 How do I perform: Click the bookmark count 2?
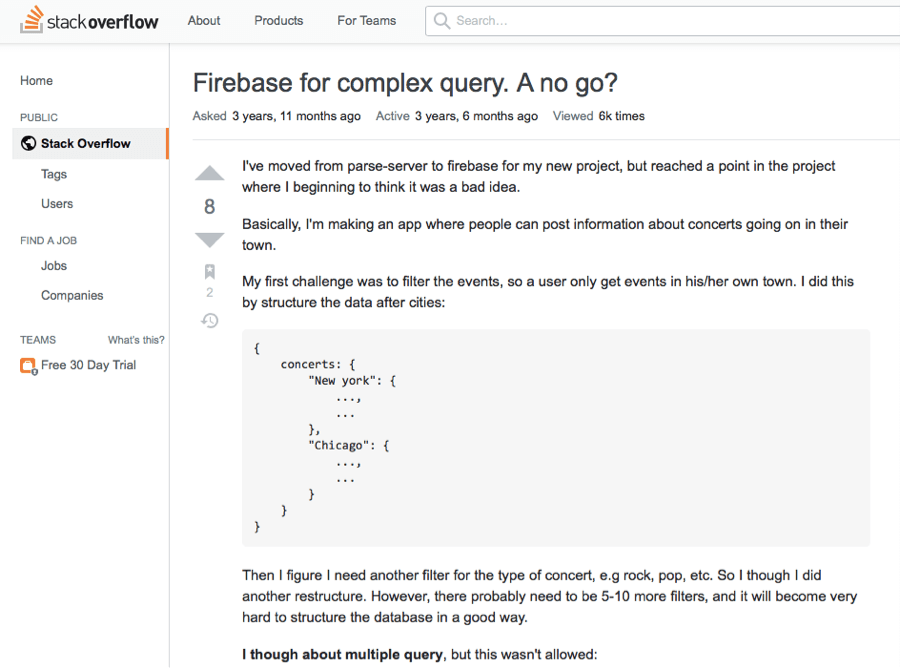(x=210, y=293)
